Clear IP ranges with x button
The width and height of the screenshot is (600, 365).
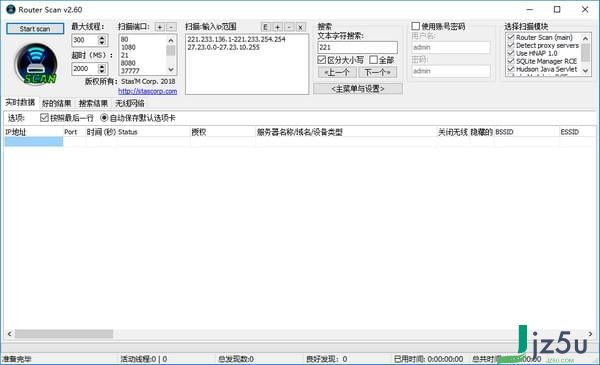click(300, 27)
